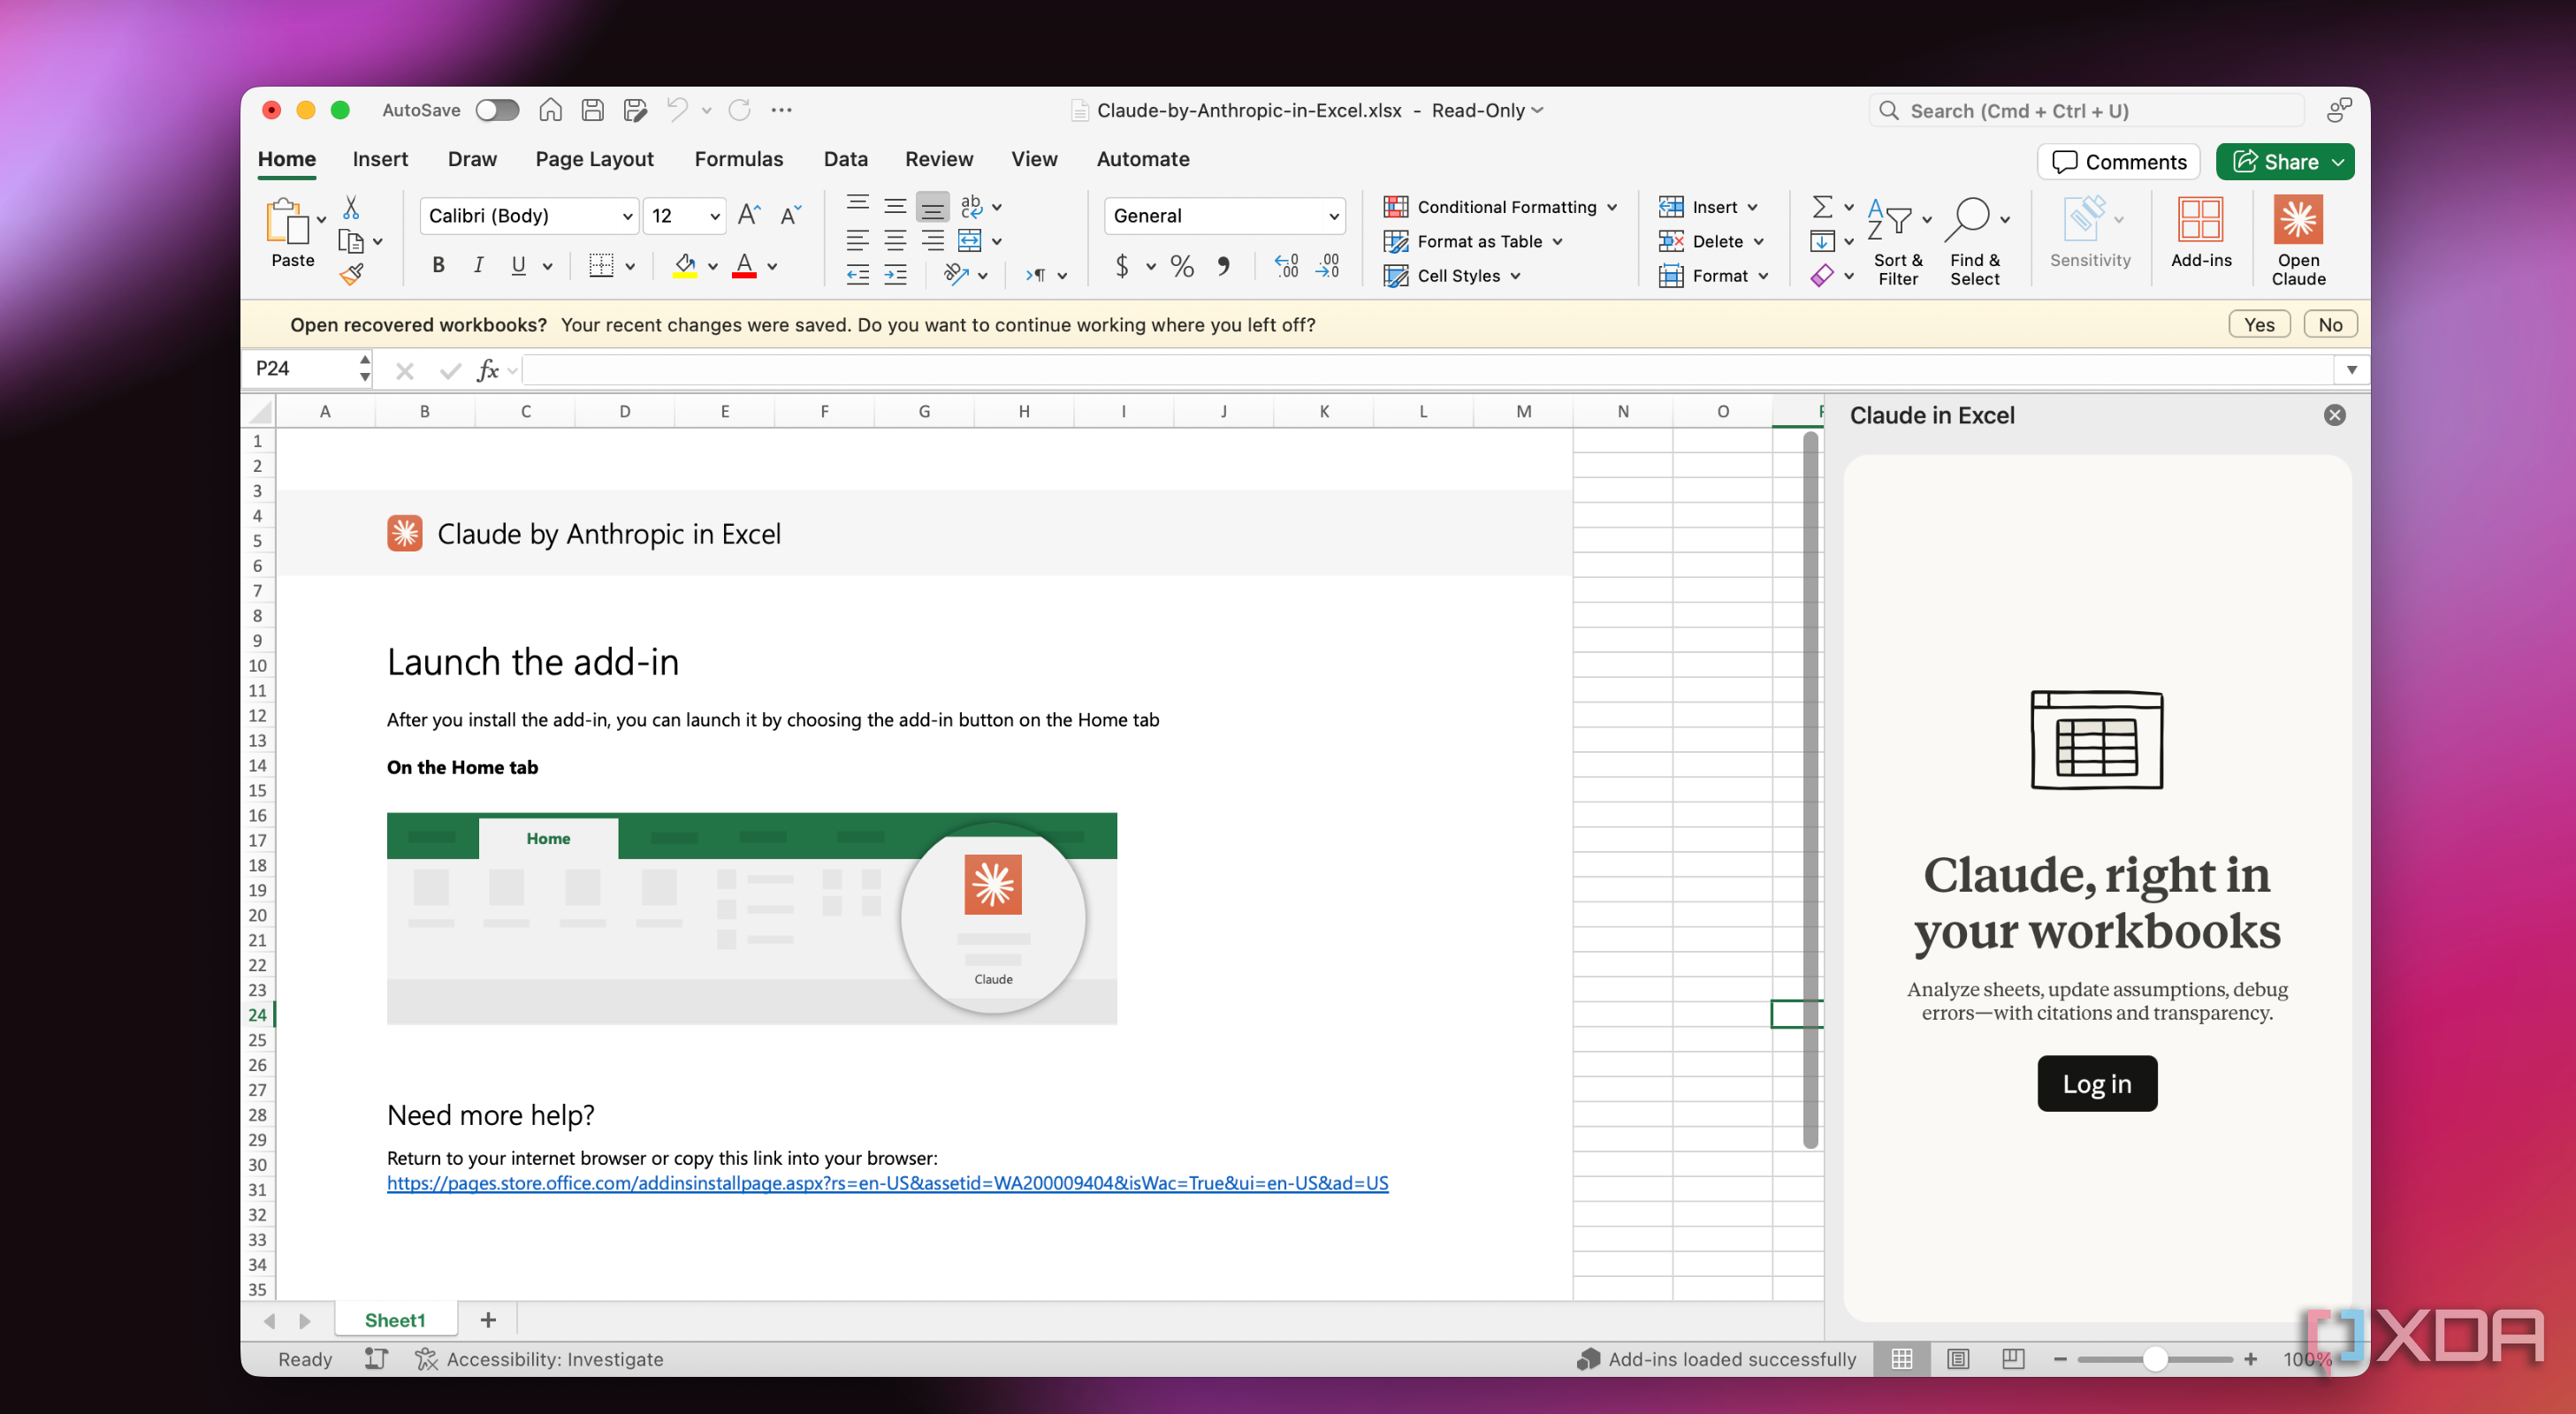Click the Paste clipboard icon
2576x1414 pixels.
pos(287,221)
